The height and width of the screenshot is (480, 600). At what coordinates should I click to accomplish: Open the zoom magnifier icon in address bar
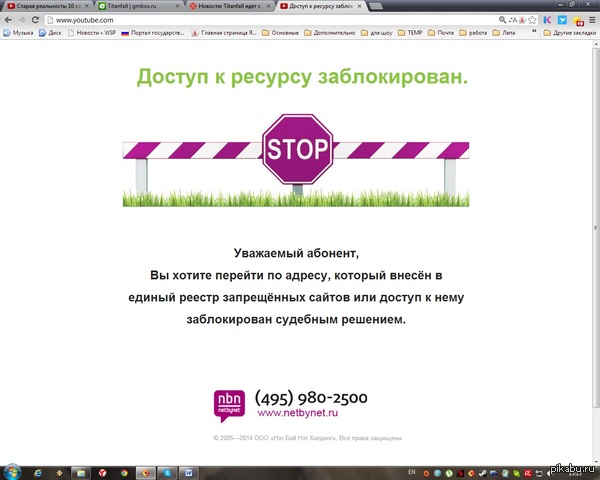502,20
